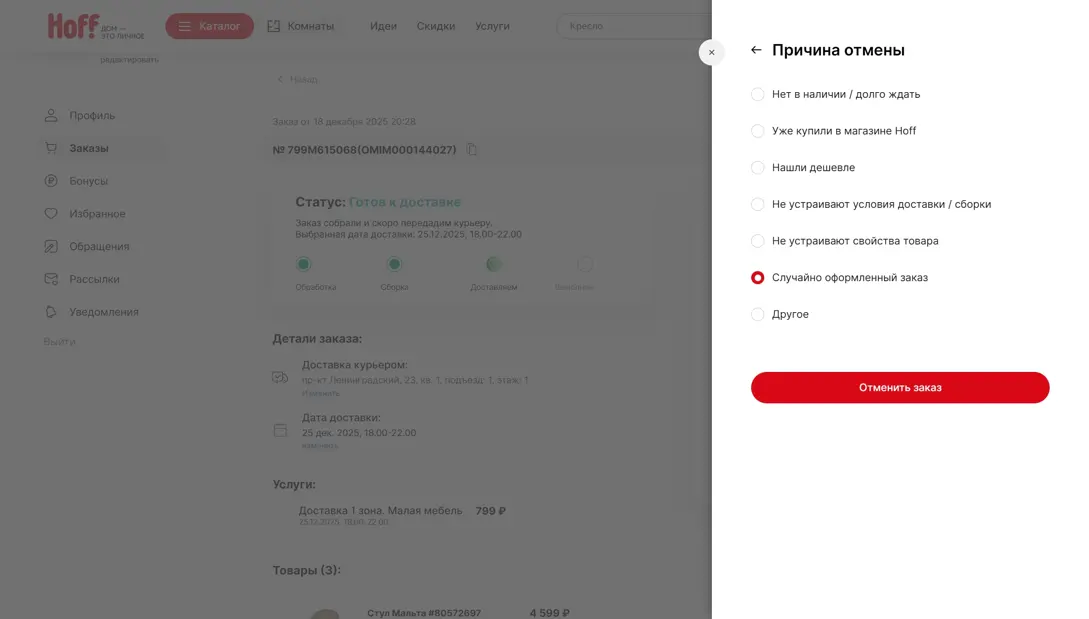Close the cancellation side panel
This screenshot has width=1089, height=619.
pyautogui.click(x=711, y=52)
